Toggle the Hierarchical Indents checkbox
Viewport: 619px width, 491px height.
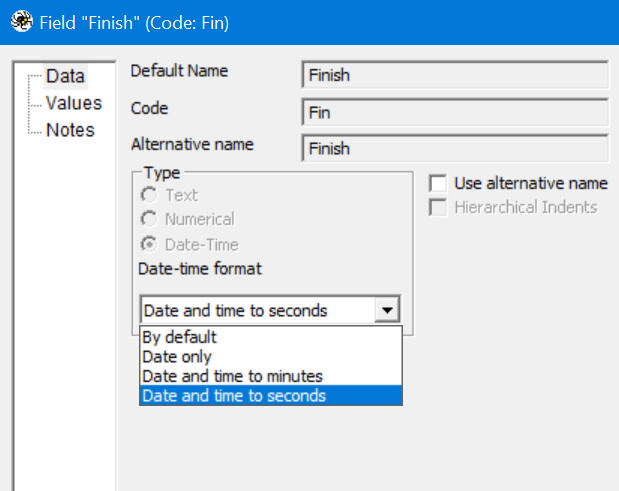coord(437,207)
